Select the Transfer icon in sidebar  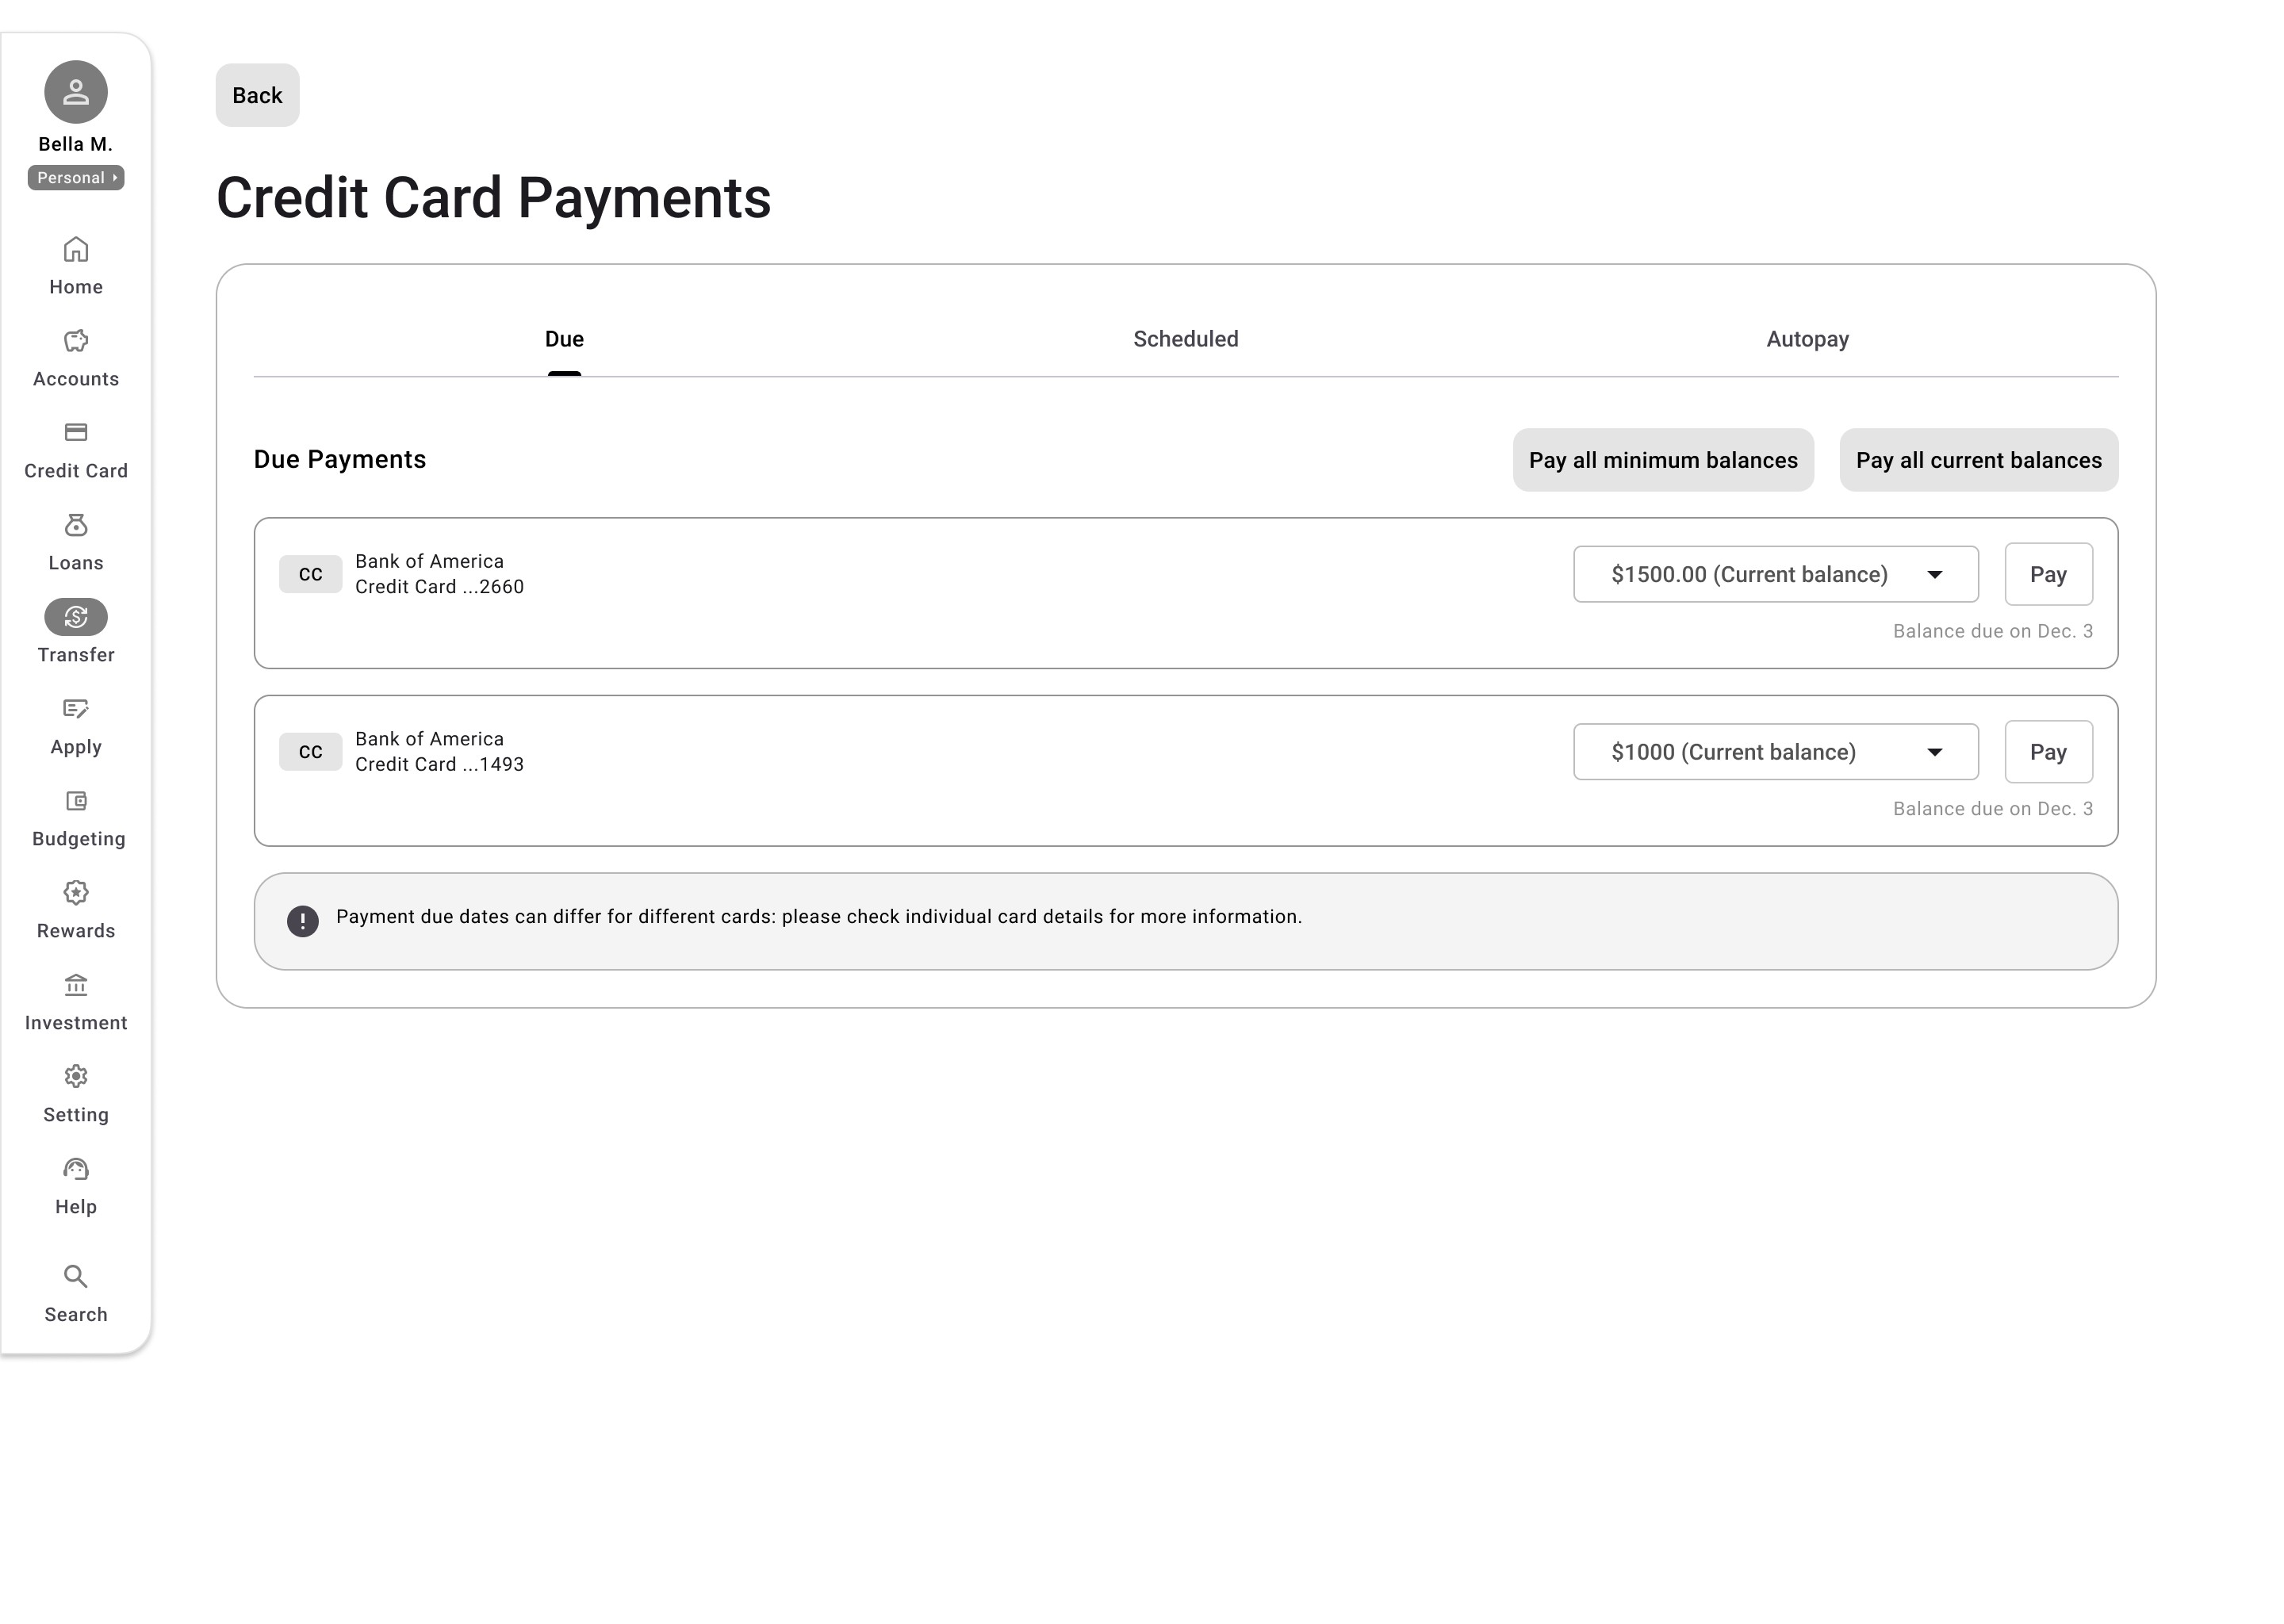(x=76, y=617)
